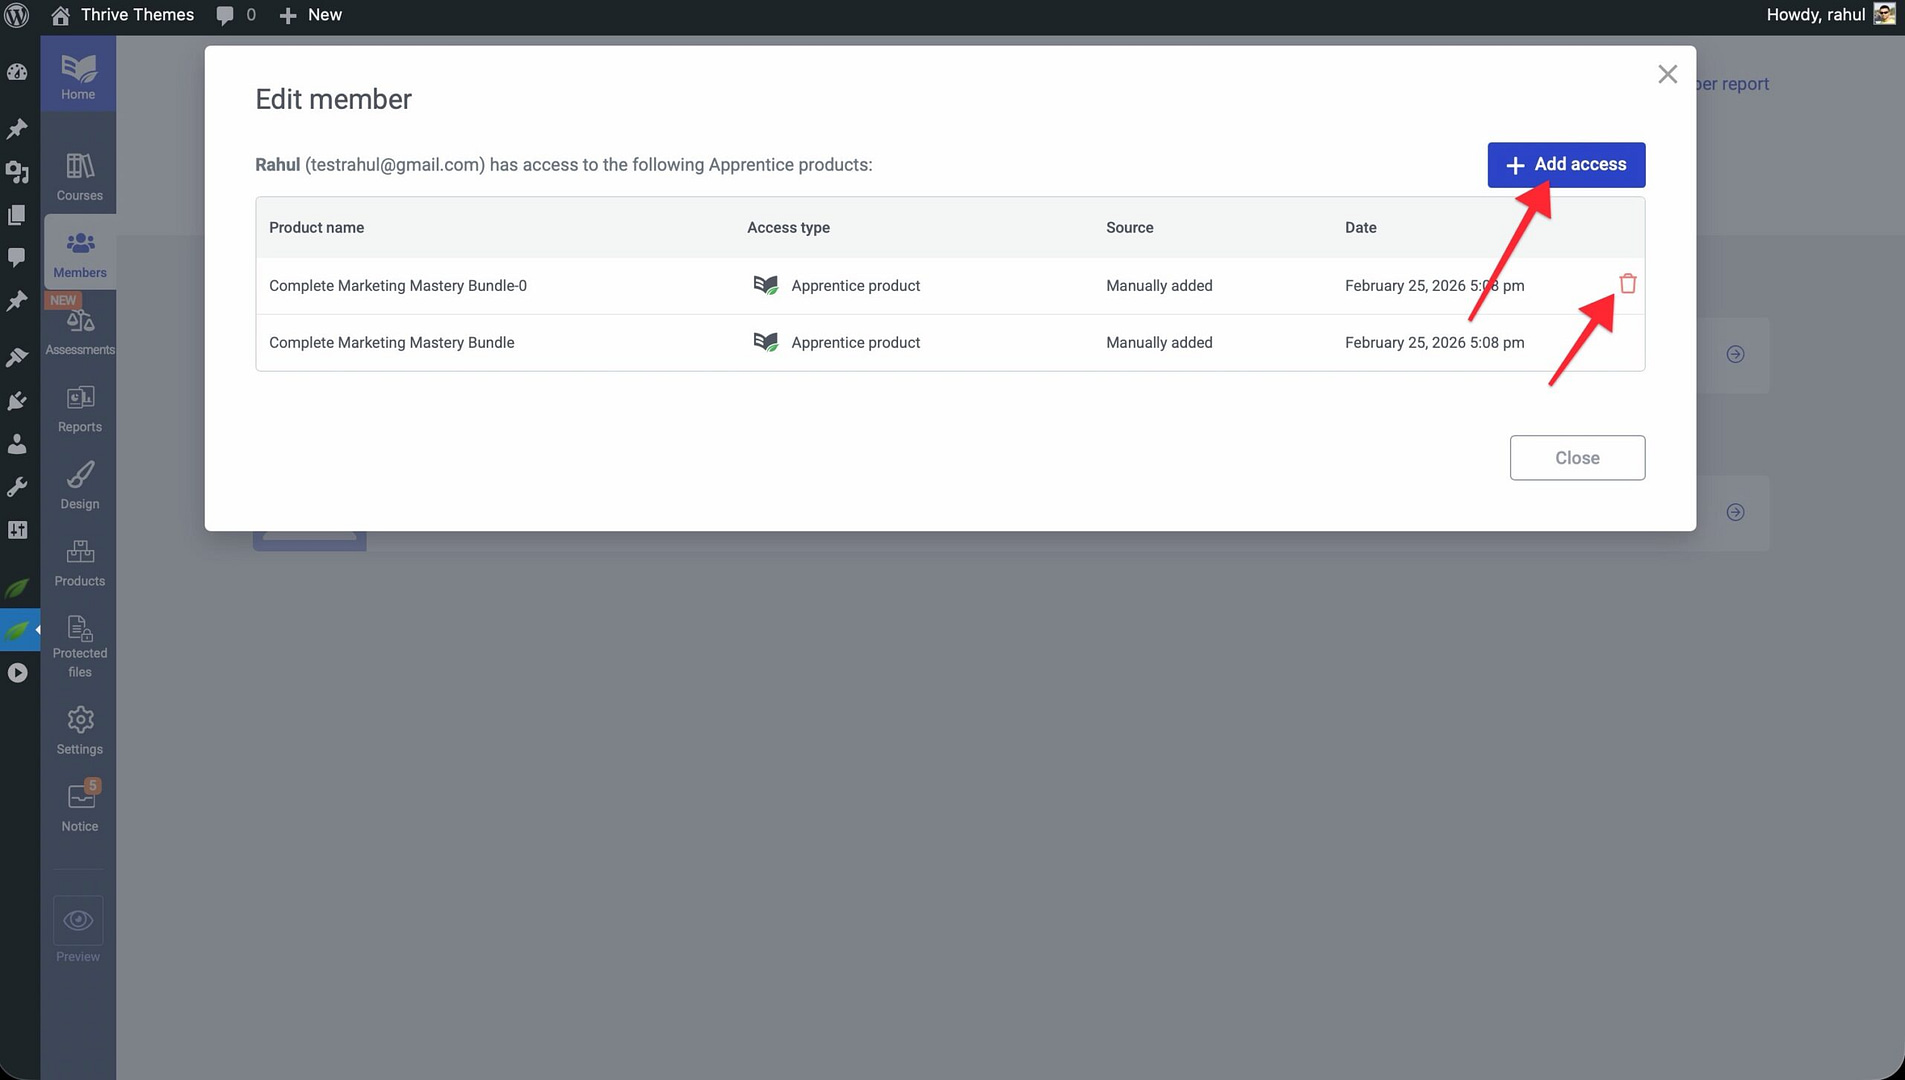Screen dimensions: 1905x1080
Task: Open the Courses section in sidebar
Action: (79, 176)
